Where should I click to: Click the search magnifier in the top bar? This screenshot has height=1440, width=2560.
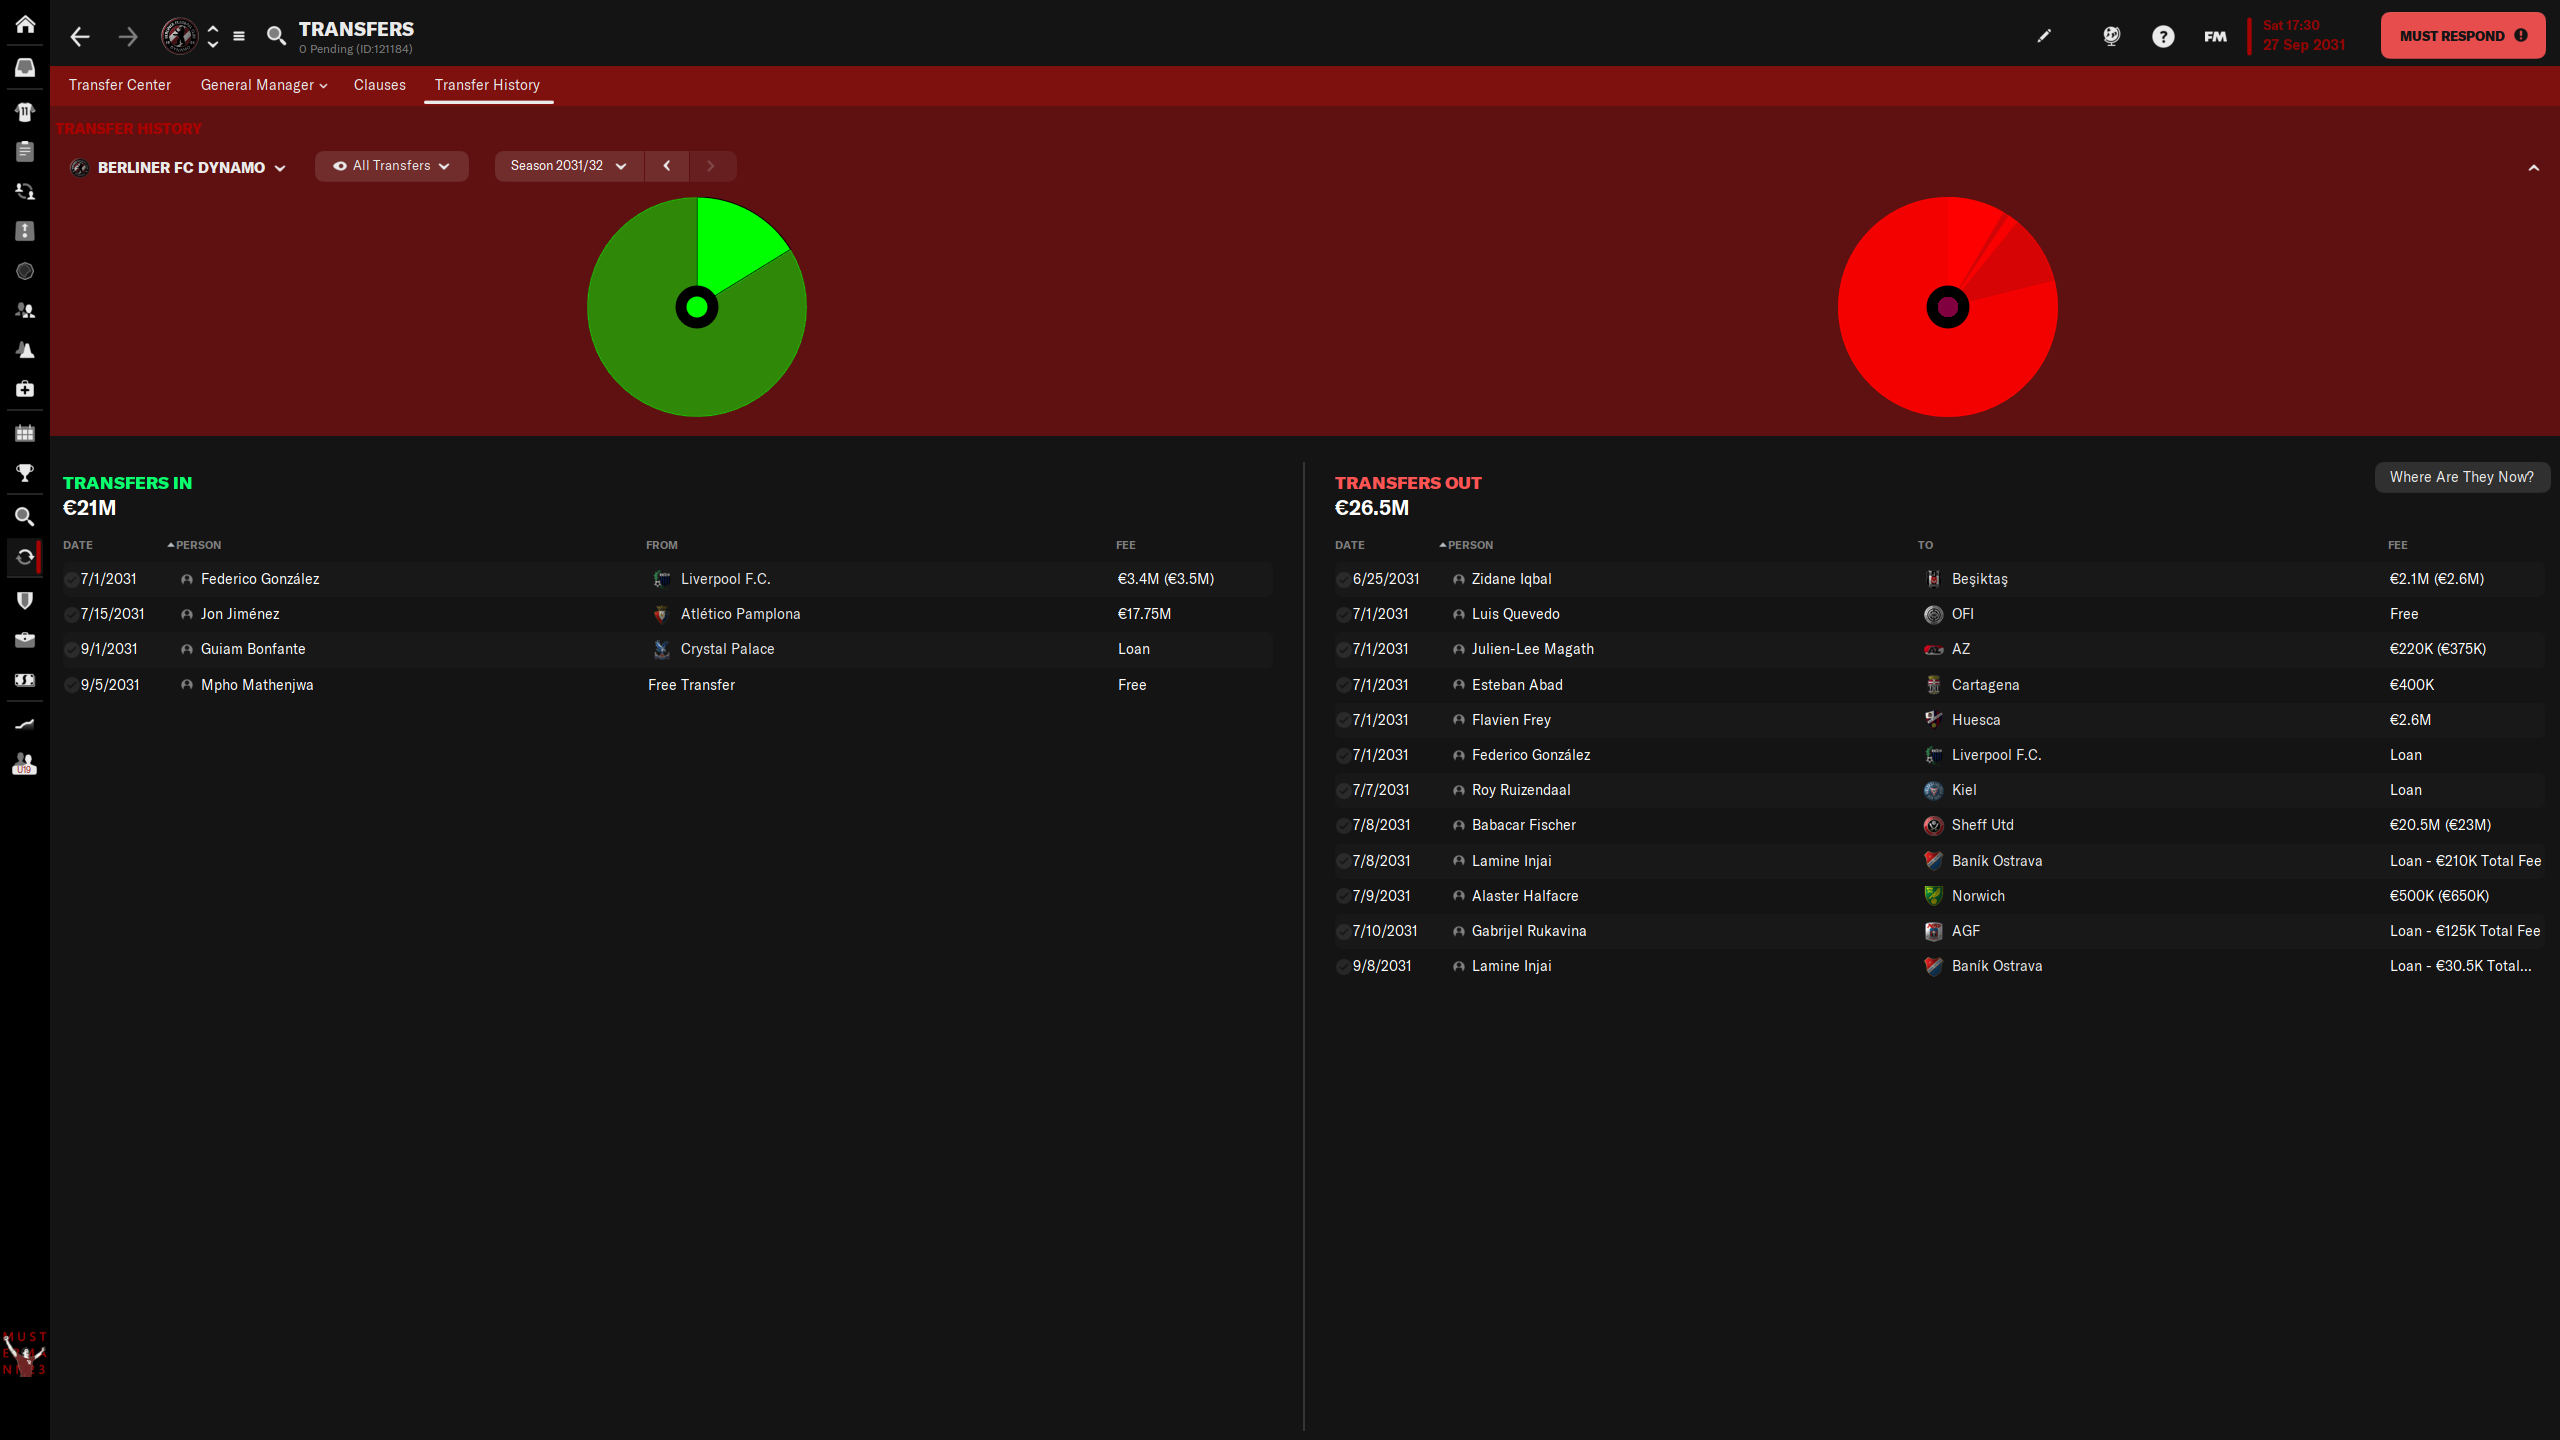point(276,37)
